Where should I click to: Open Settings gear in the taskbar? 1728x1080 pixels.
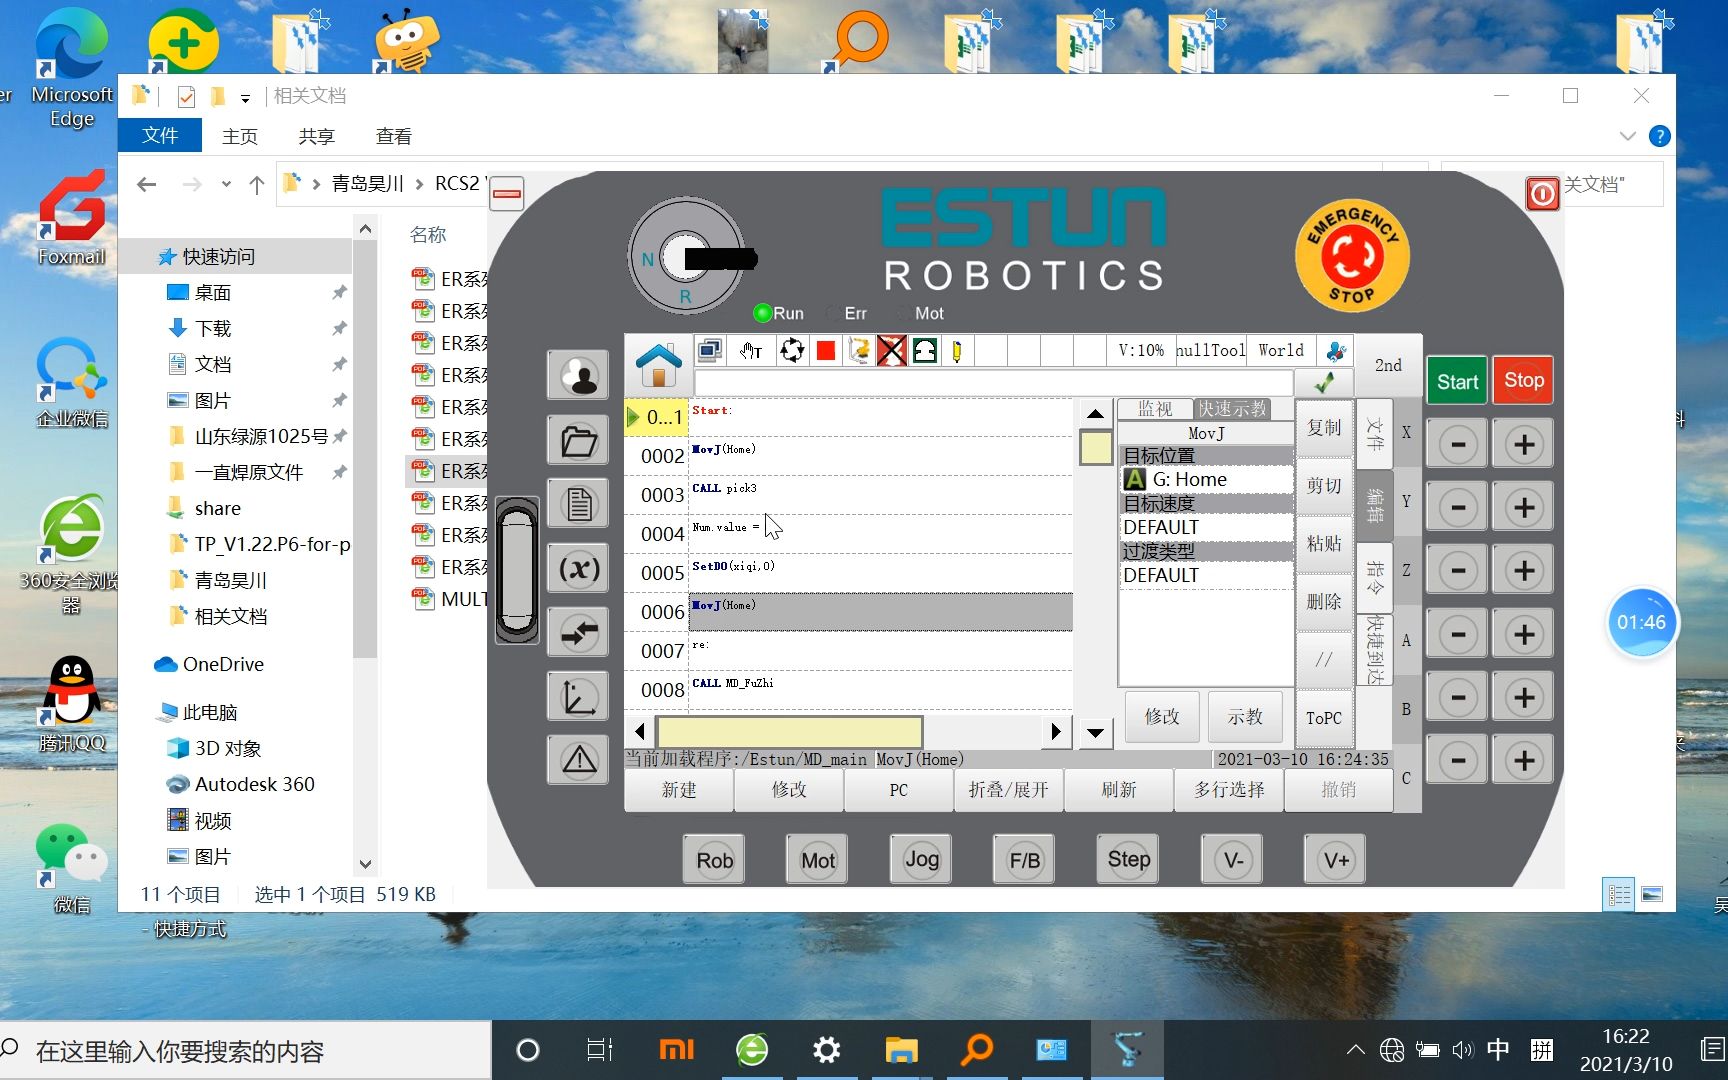coord(826,1050)
